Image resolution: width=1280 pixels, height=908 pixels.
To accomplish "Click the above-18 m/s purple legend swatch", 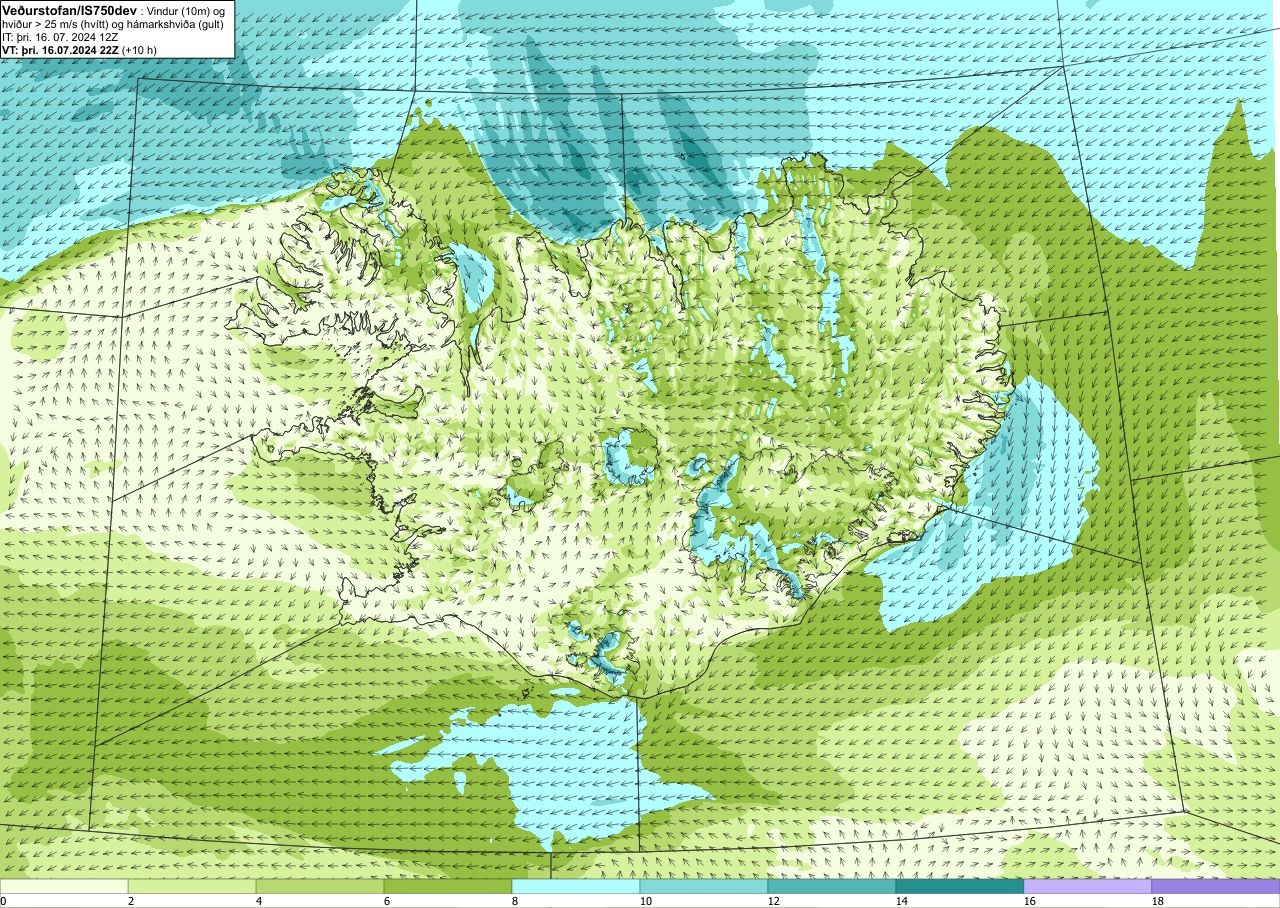I will click(1216, 886).
